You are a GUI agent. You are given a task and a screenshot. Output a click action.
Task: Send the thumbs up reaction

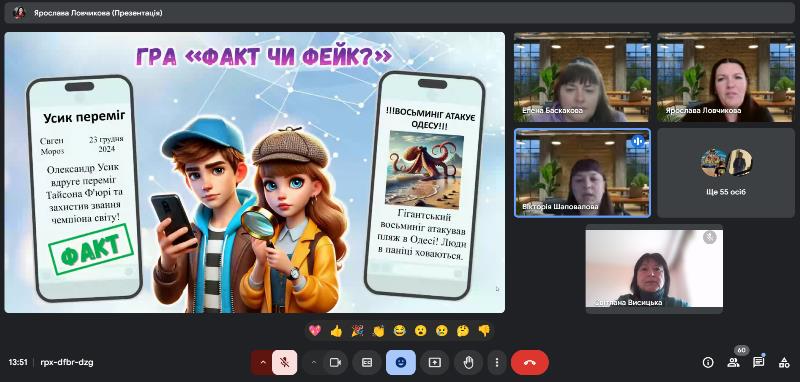[336, 331]
